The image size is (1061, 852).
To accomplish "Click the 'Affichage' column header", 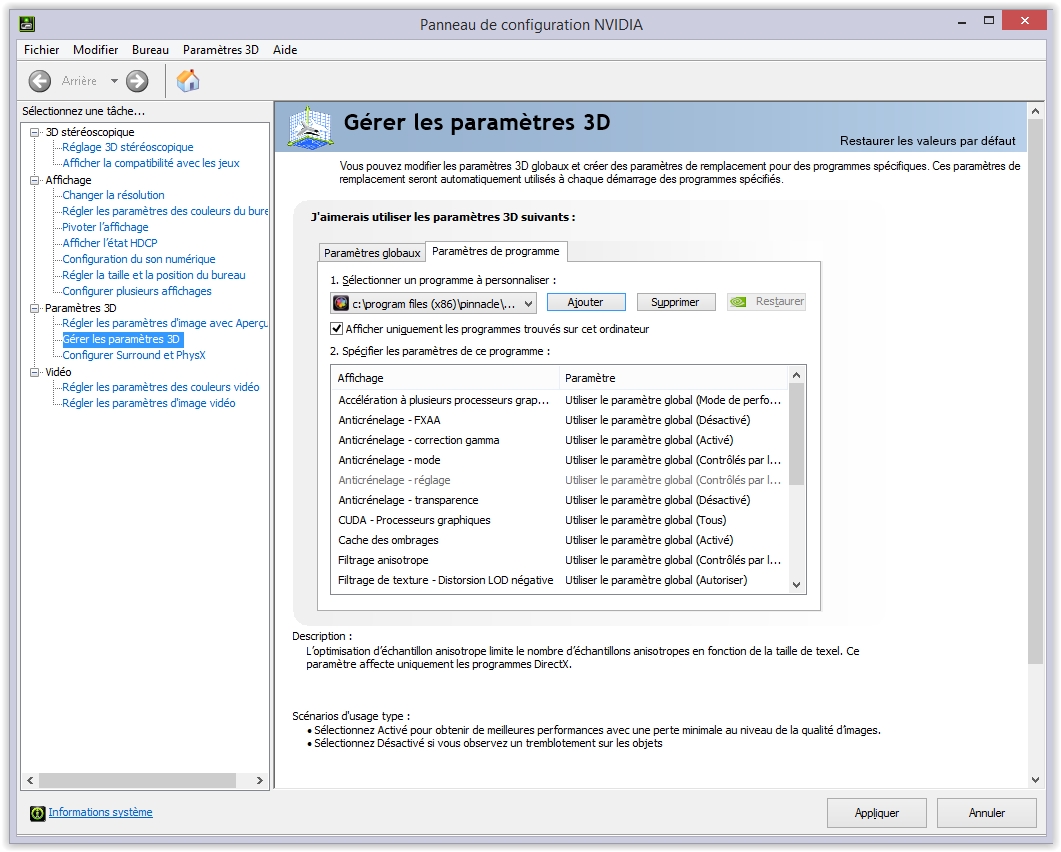I will 446,378.
